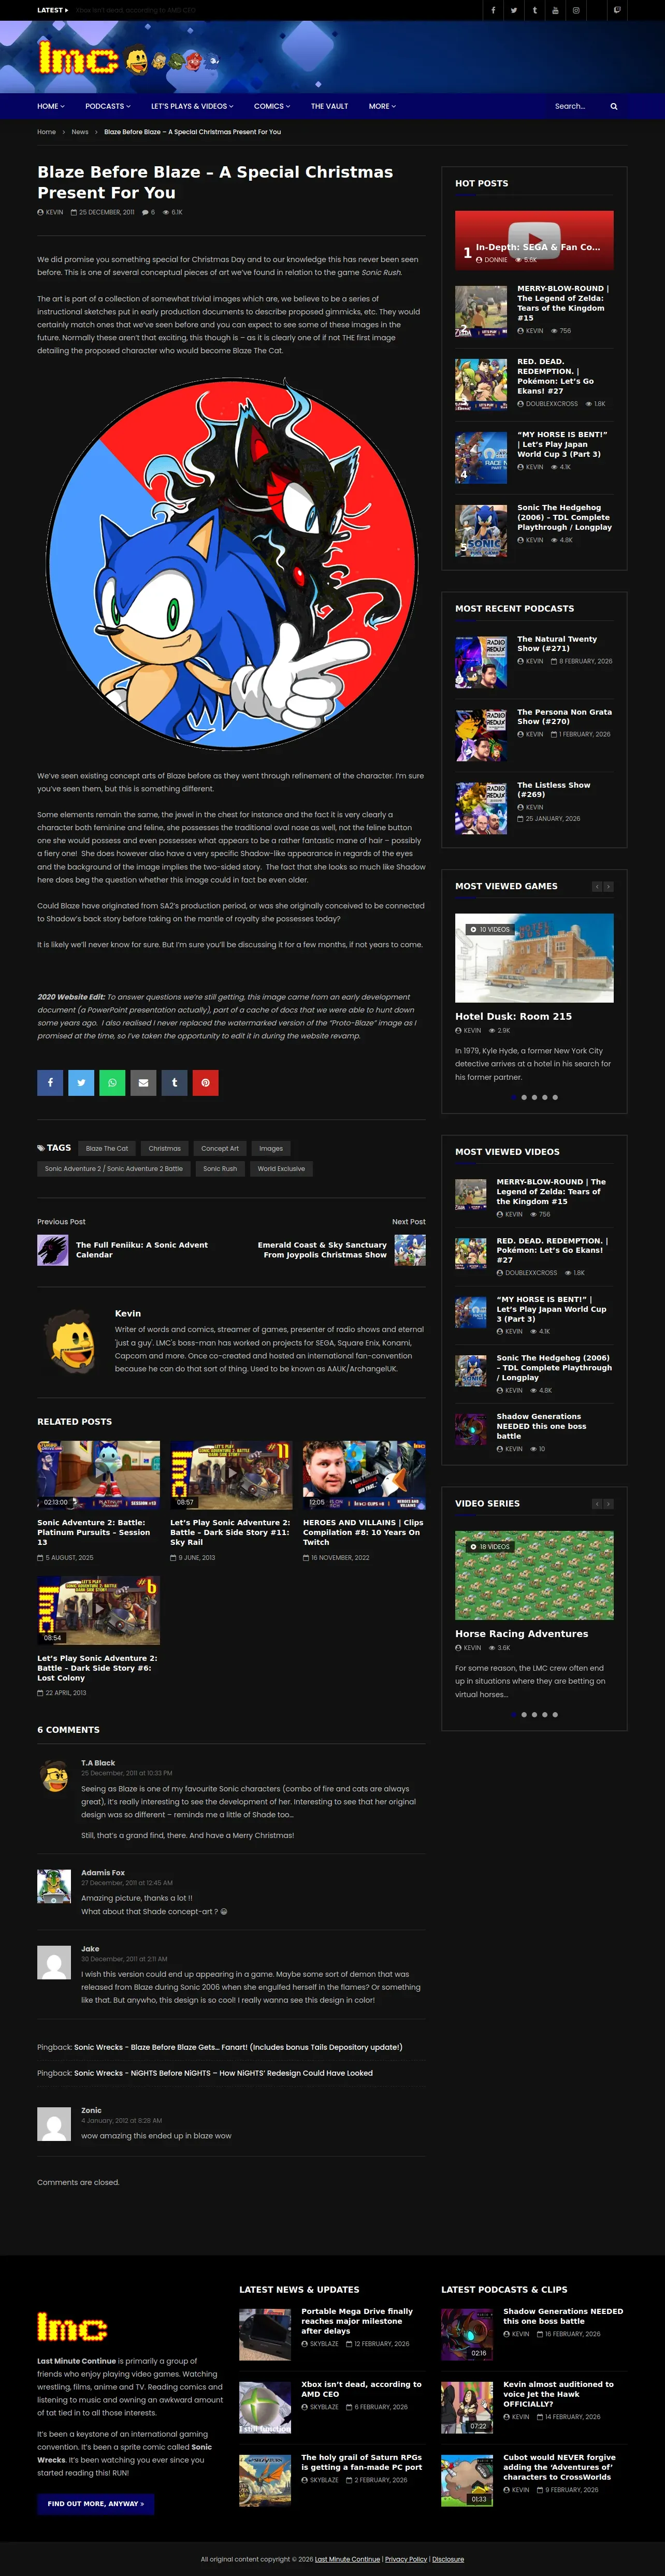665x2576 pixels.
Task: Select third slide dot in Most Viewed Games
Action: click(534, 1097)
